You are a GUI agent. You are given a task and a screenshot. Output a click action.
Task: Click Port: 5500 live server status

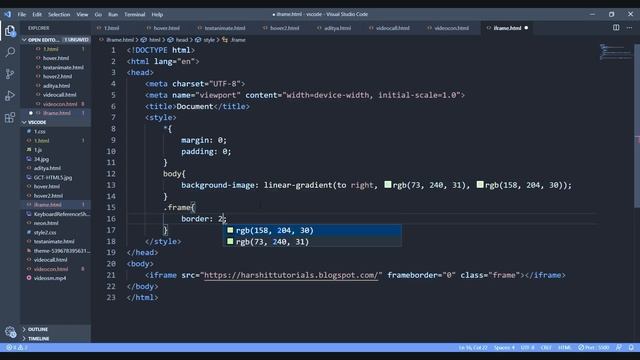pos(593,348)
